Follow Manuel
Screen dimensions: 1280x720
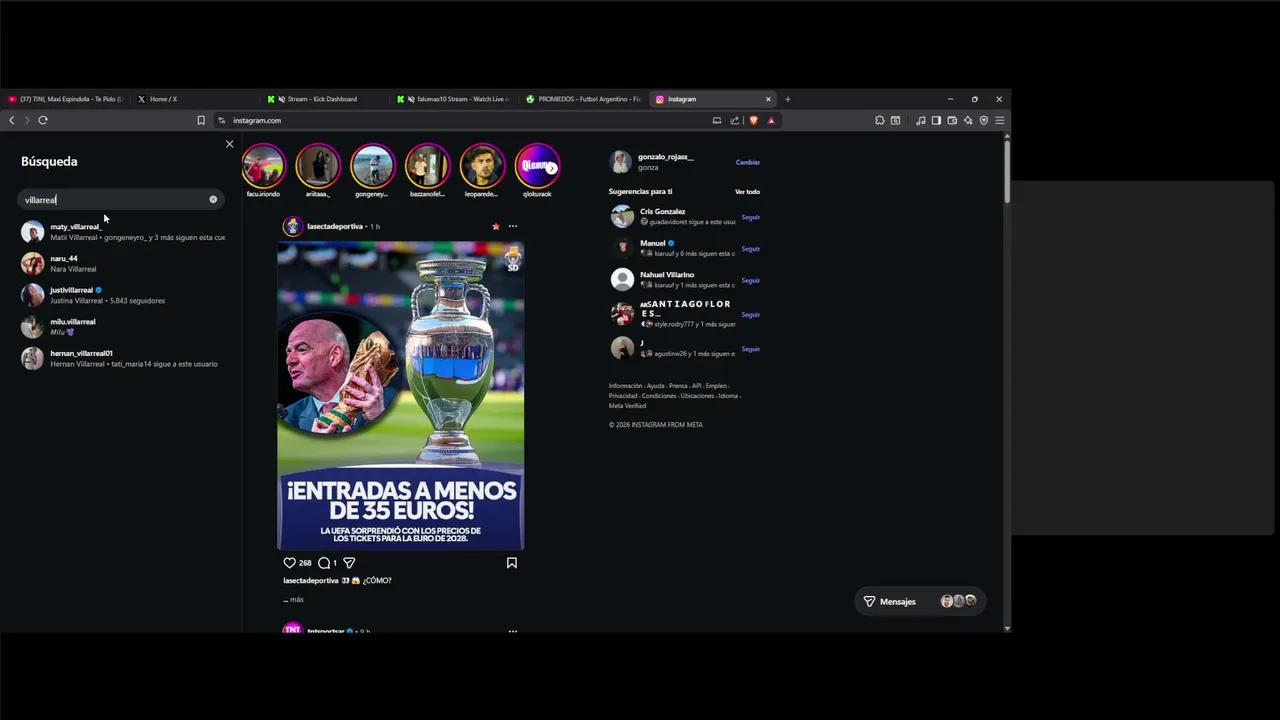(x=750, y=249)
